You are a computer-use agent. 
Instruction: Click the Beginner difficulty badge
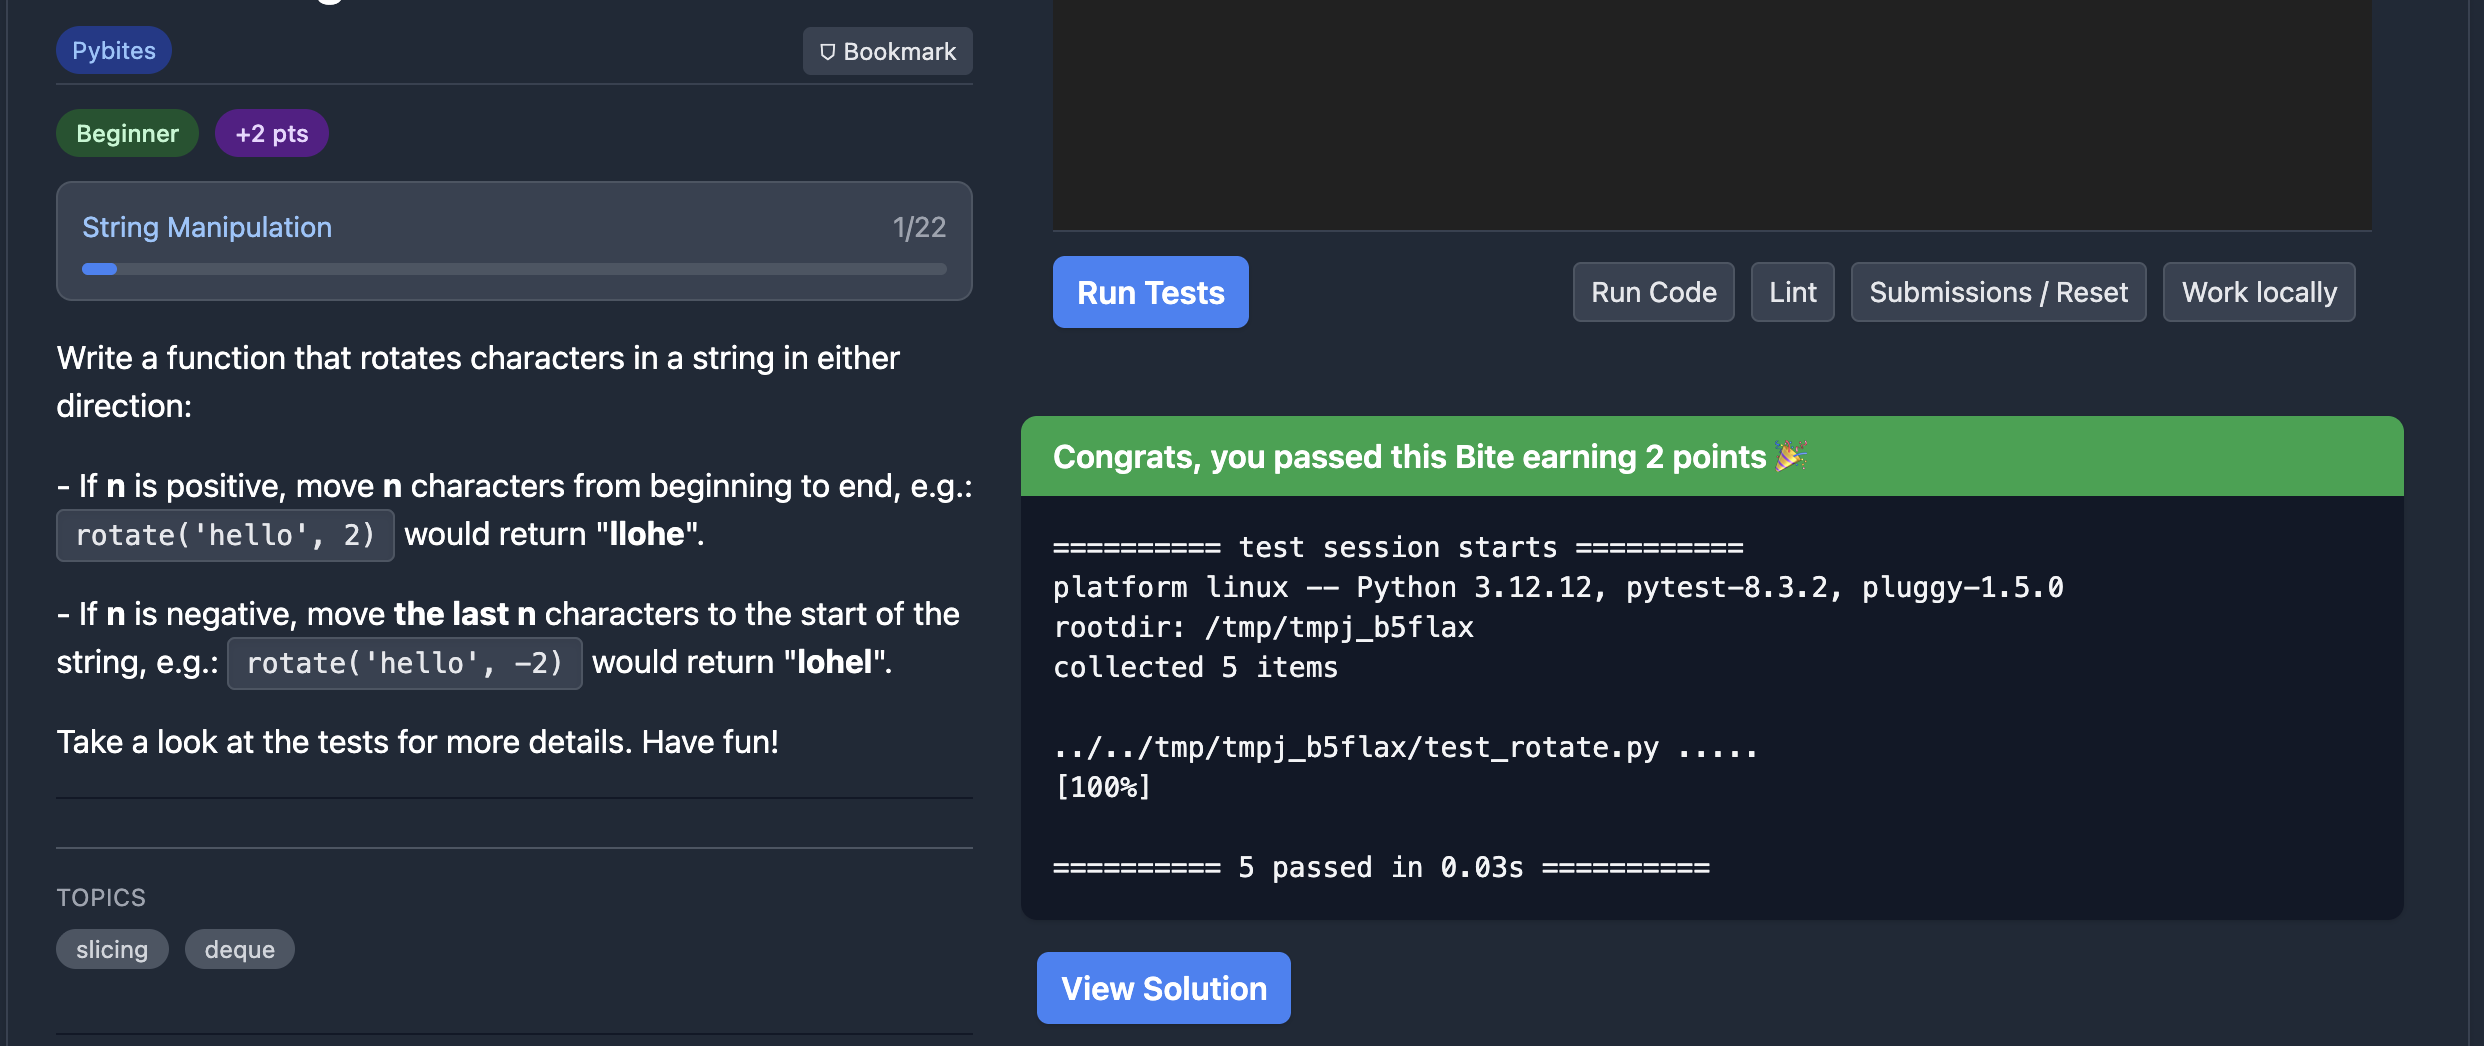[x=127, y=132]
